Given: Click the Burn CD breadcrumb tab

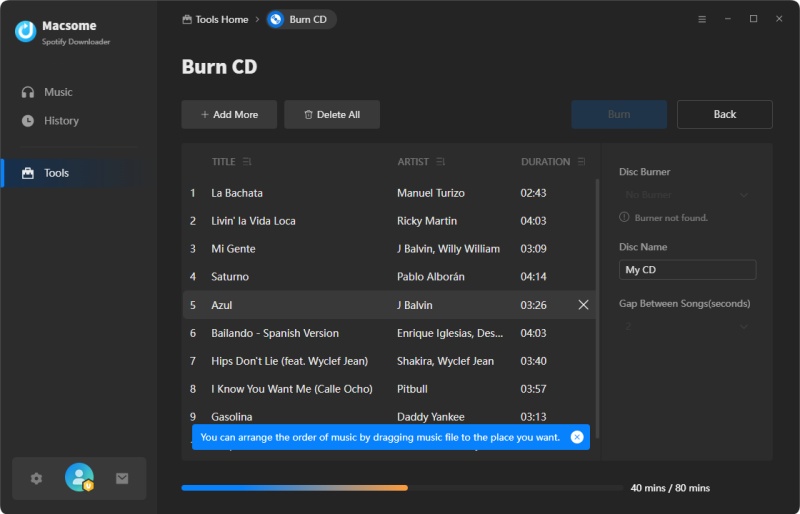Looking at the screenshot, I should point(302,19).
